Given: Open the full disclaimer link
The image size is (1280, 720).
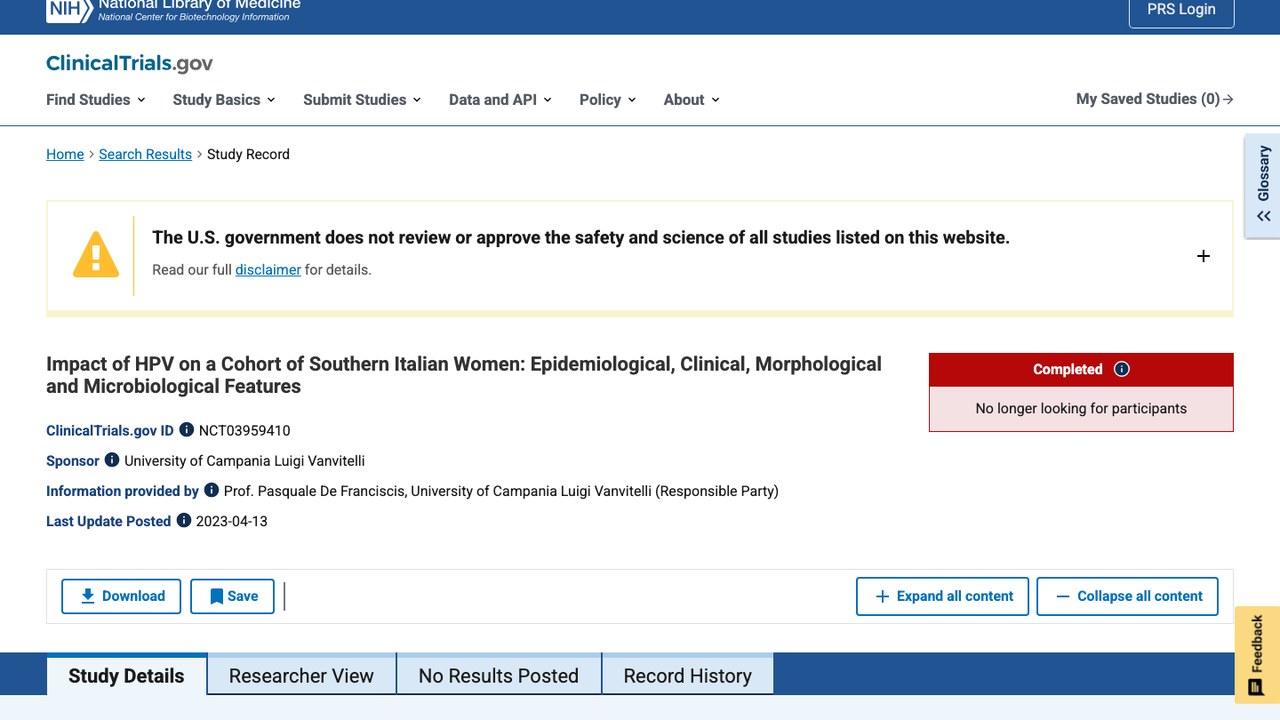Looking at the screenshot, I should [268, 270].
